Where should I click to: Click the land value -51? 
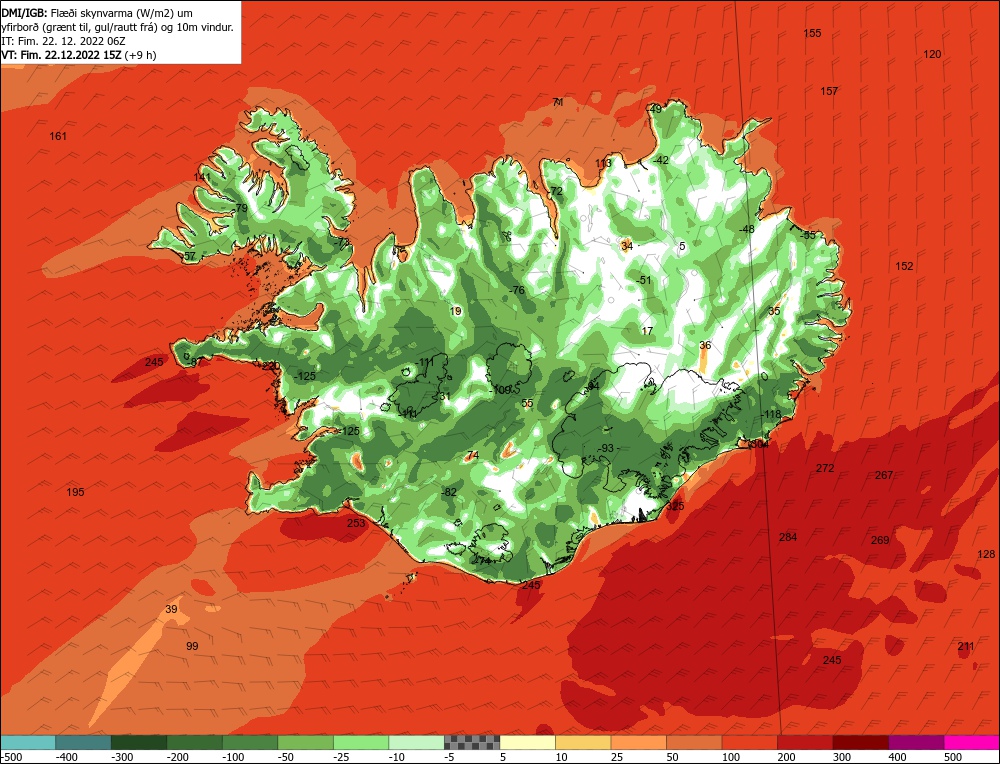click(644, 280)
